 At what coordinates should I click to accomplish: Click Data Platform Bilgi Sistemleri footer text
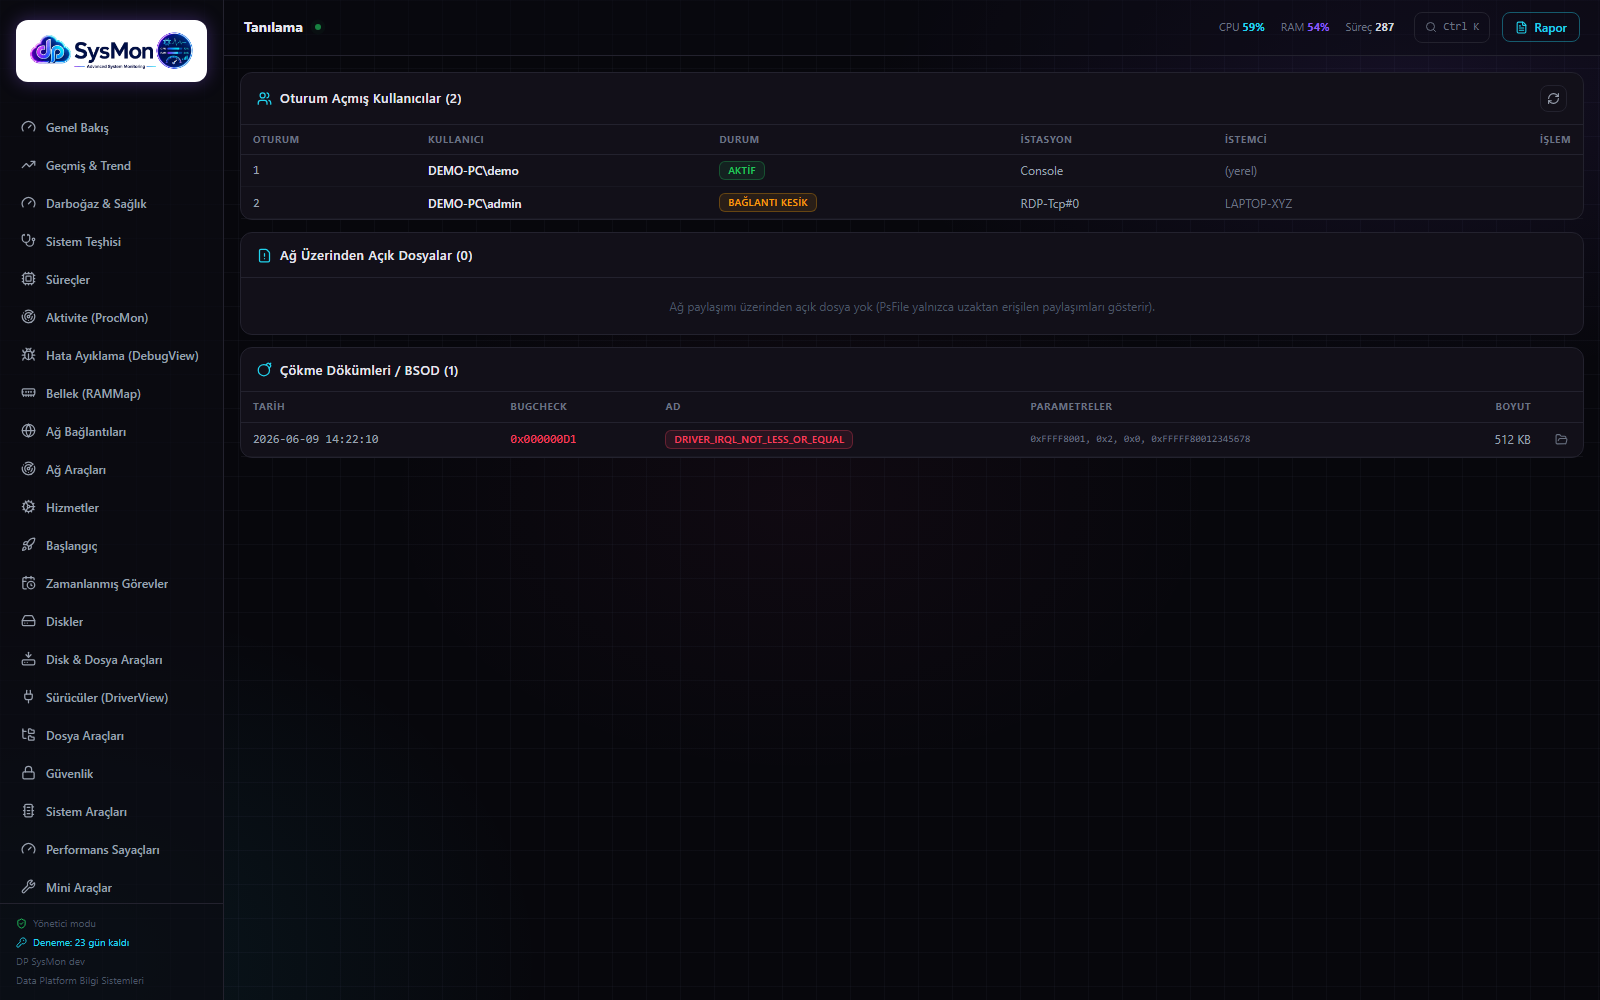(80, 981)
